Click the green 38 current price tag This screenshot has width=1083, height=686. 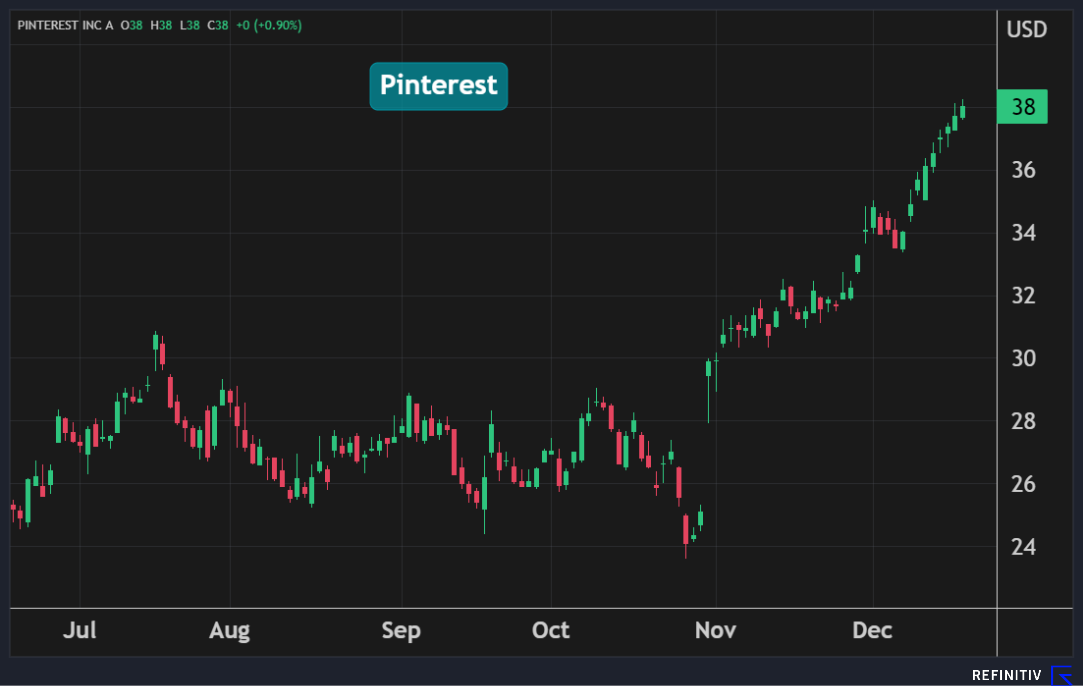(1022, 107)
